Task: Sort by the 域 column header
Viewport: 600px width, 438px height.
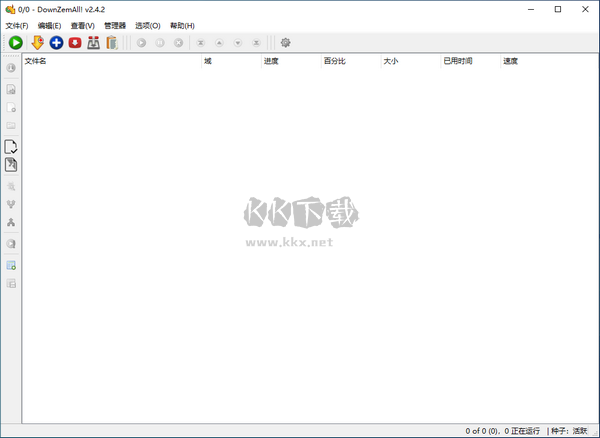Action: [231, 61]
